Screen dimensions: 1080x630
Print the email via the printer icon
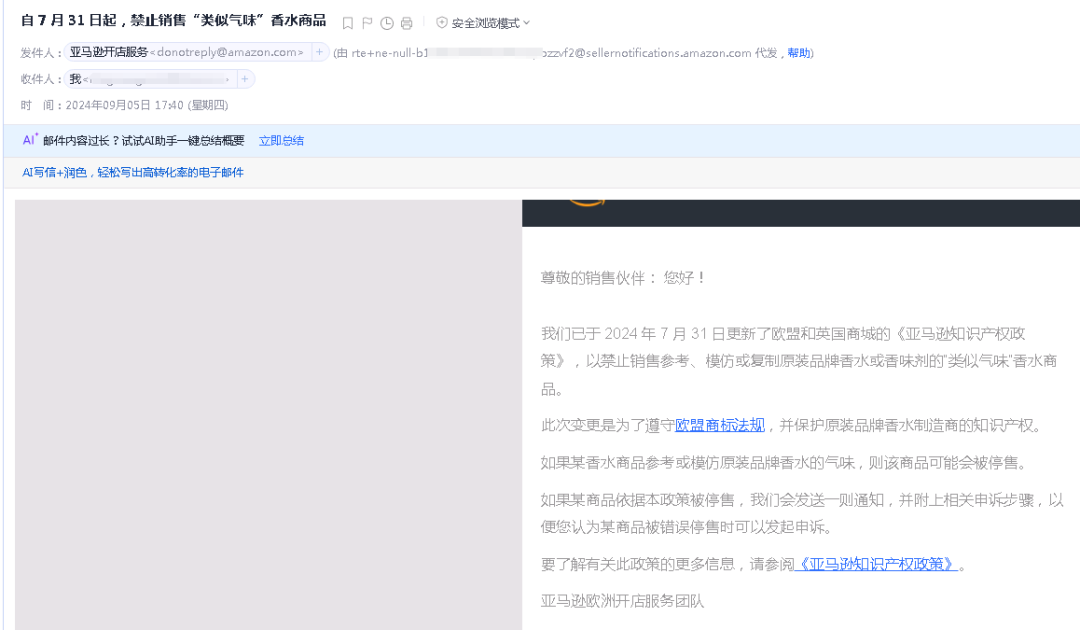[405, 23]
